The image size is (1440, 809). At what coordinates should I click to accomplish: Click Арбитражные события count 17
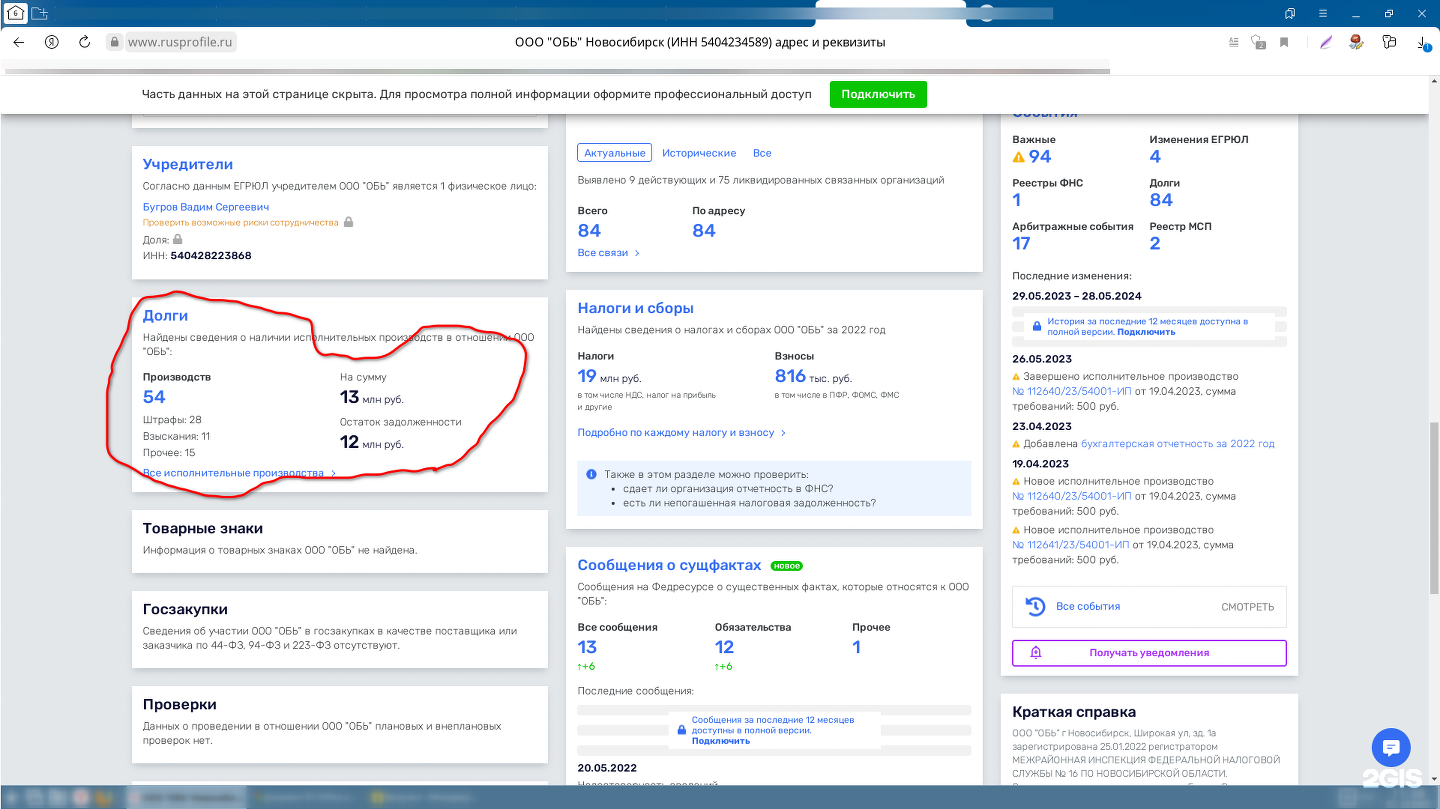[x=1021, y=244]
